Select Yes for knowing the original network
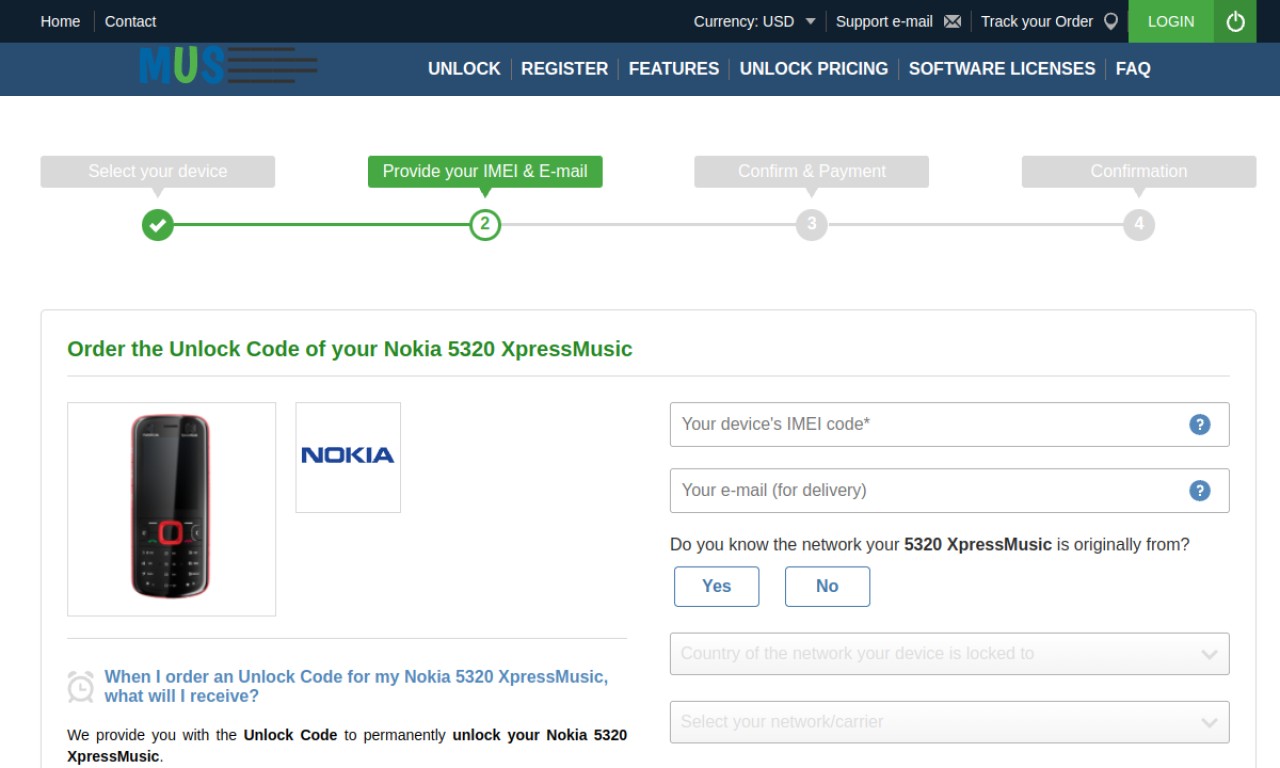This screenshot has height=768, width=1280. click(716, 586)
